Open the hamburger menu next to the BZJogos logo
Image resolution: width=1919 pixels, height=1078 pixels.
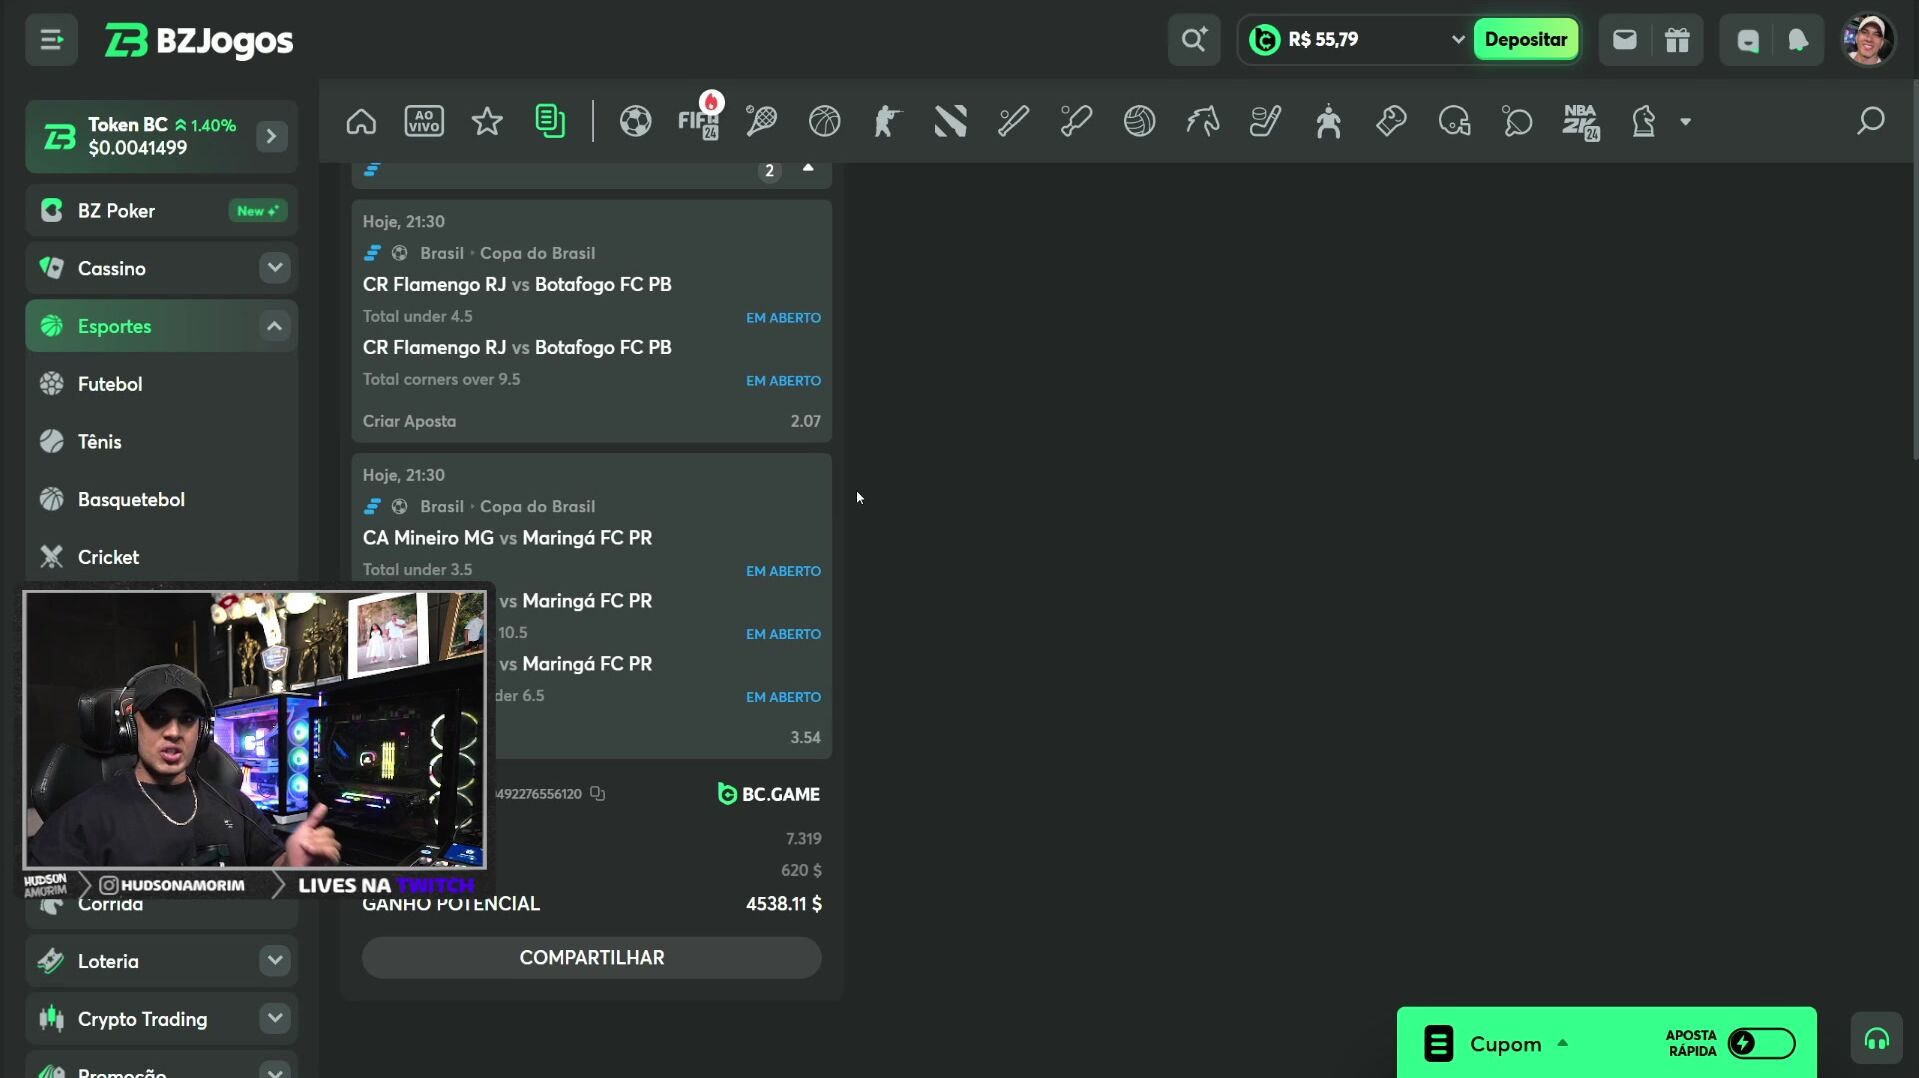click(51, 40)
